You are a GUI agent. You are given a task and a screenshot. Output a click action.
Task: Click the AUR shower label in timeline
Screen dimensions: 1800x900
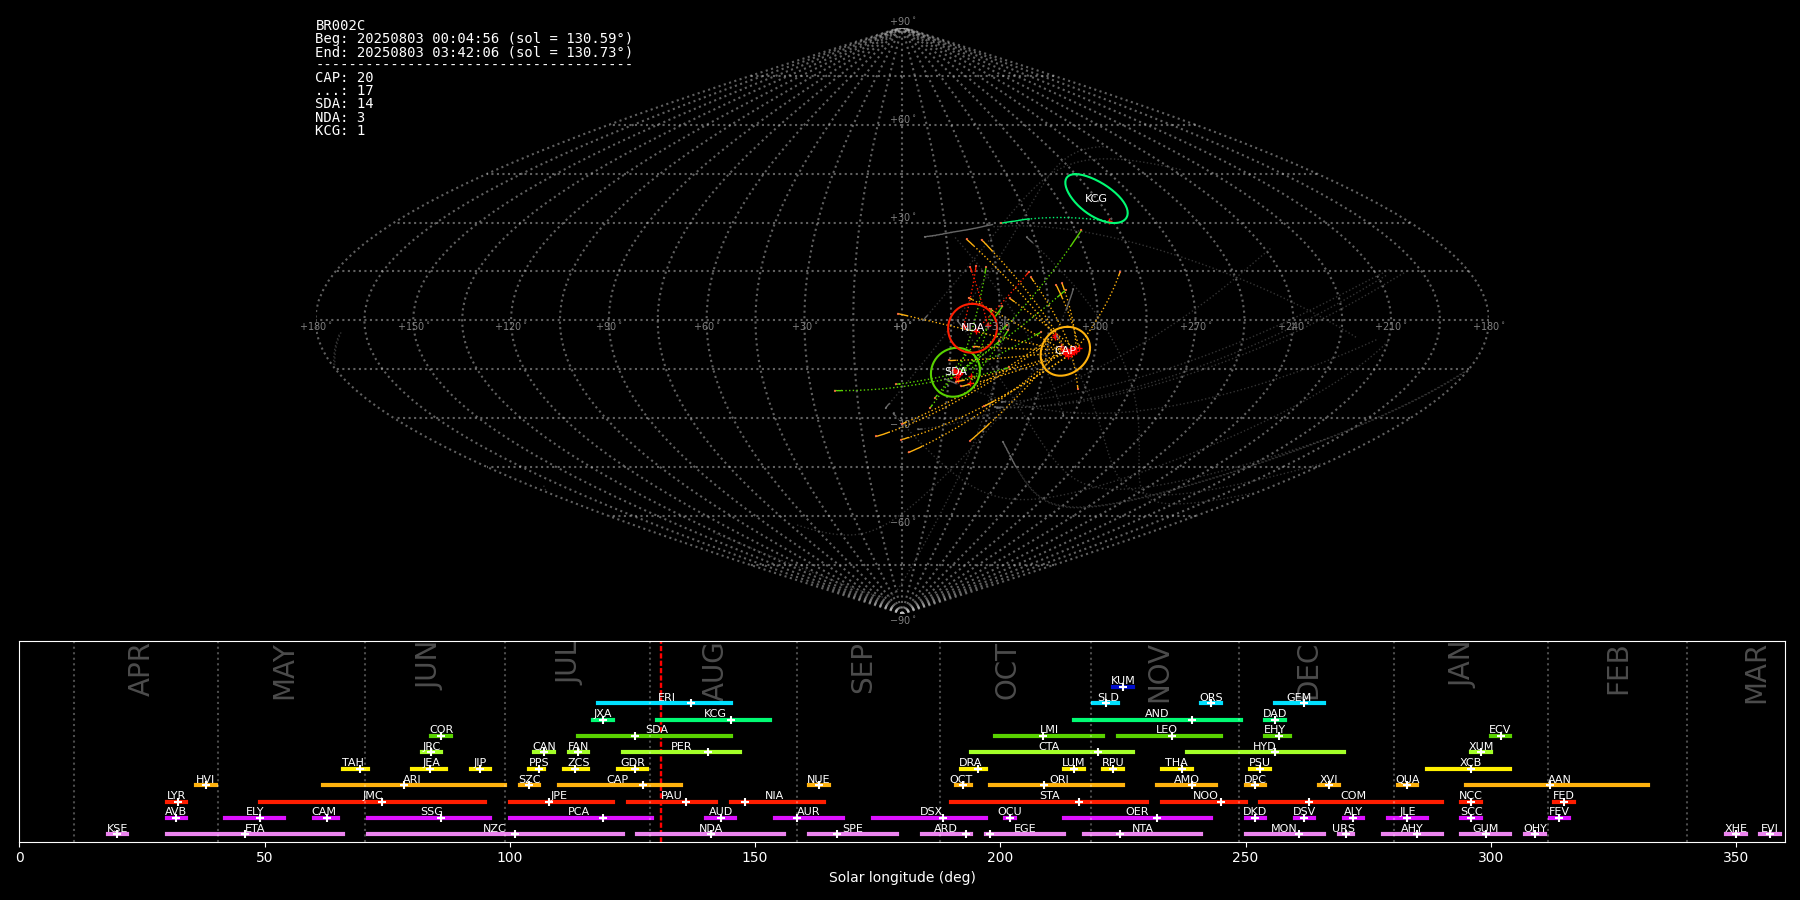(808, 812)
